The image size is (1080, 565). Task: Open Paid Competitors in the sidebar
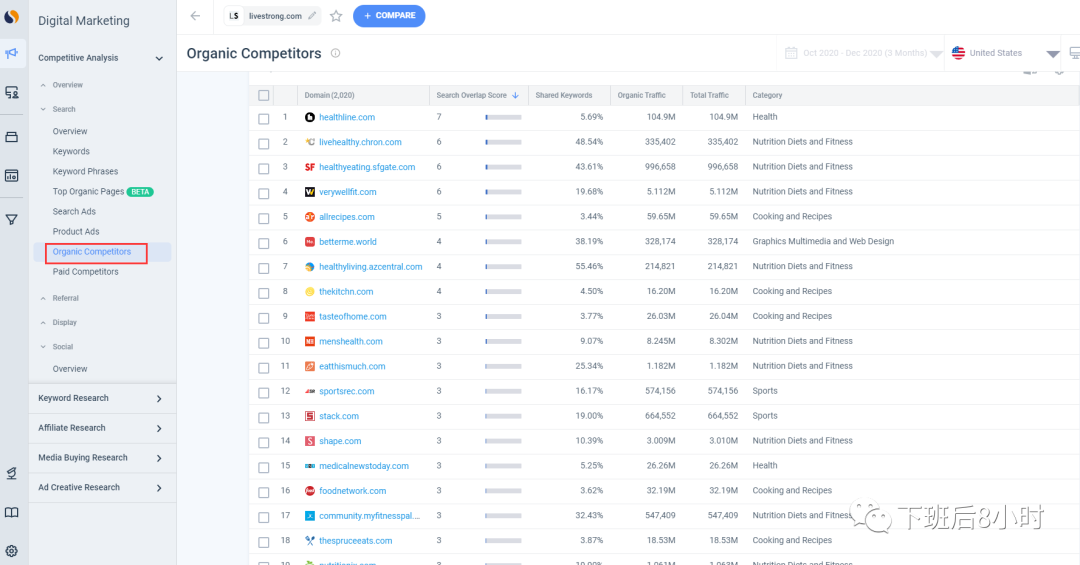click(86, 272)
